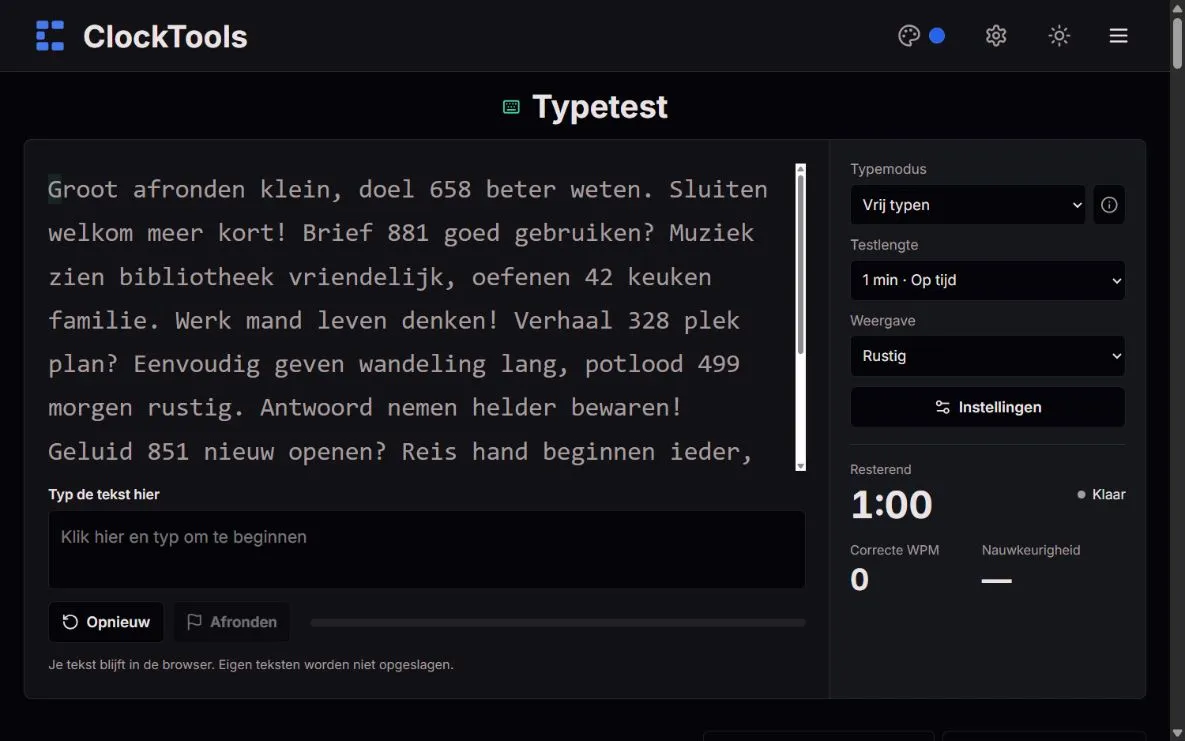Click the Correcte WPM label
The width and height of the screenshot is (1185, 741).
[x=894, y=550]
